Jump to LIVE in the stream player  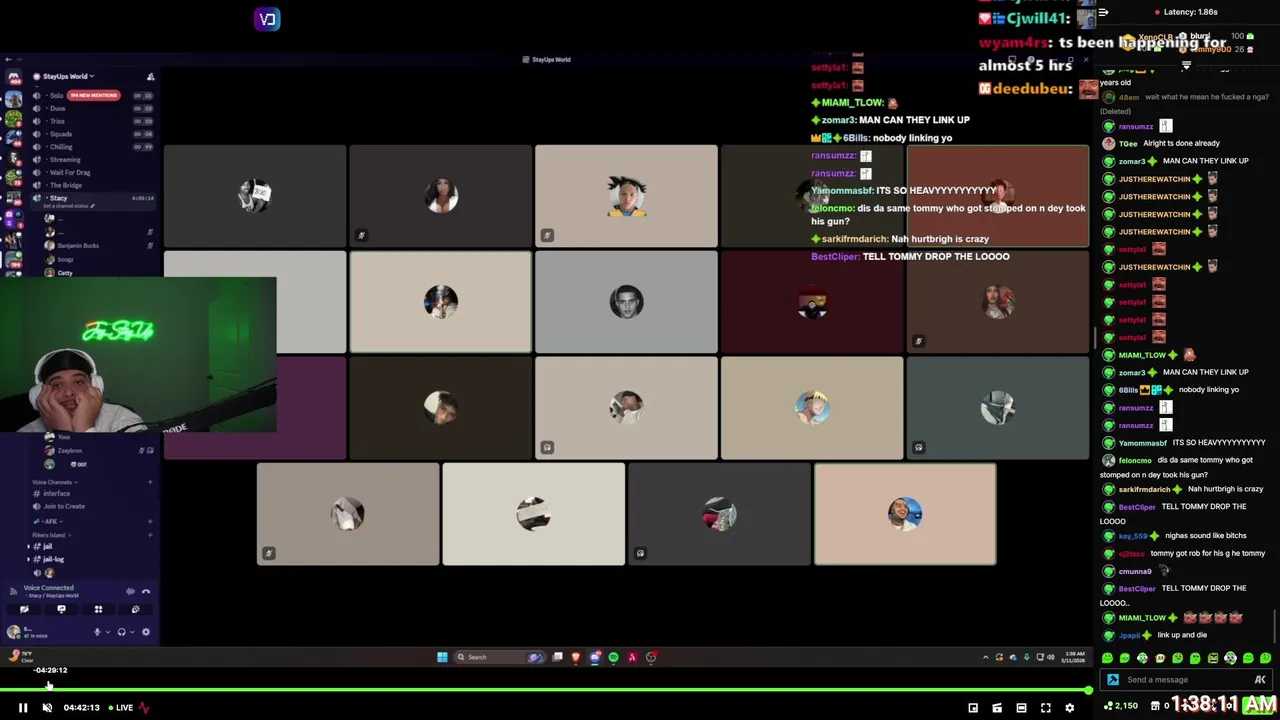(120, 708)
